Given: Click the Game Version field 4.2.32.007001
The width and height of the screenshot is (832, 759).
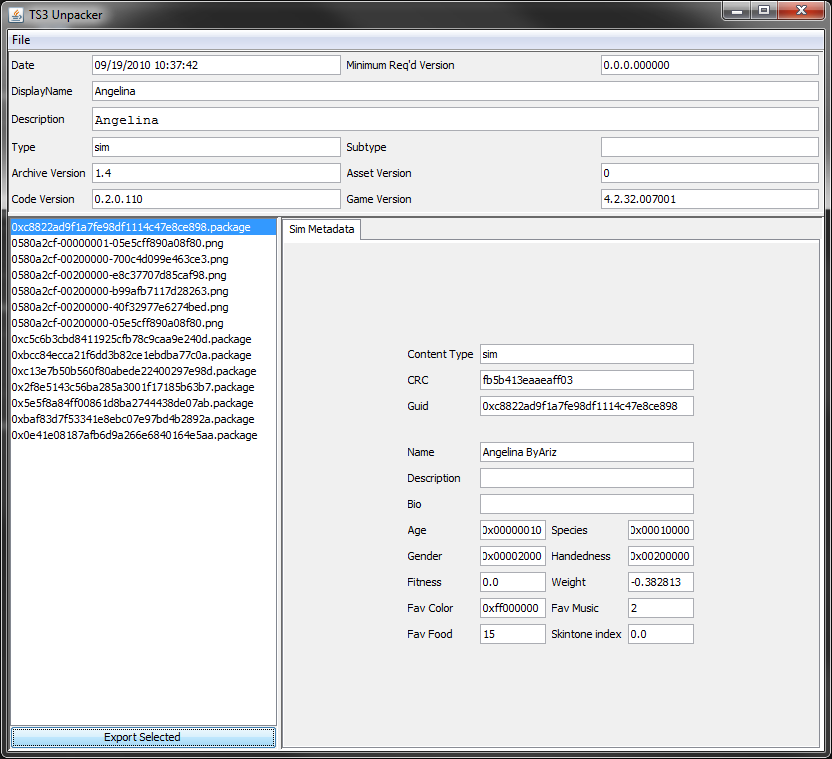Looking at the screenshot, I should pos(709,199).
